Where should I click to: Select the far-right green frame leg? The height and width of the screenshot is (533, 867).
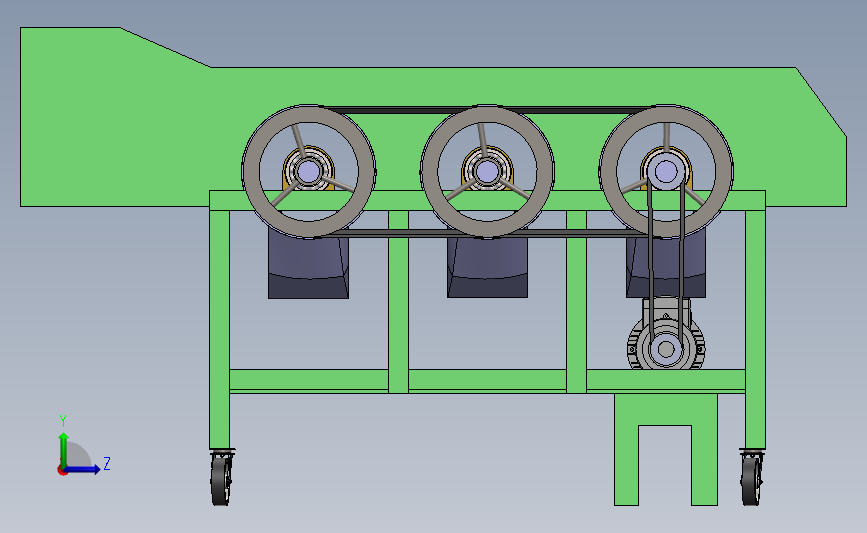coord(755,330)
